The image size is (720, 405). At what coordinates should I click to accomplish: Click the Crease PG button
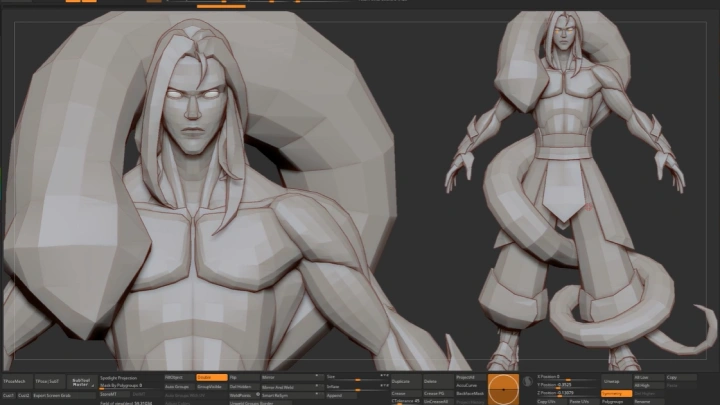click(438, 394)
